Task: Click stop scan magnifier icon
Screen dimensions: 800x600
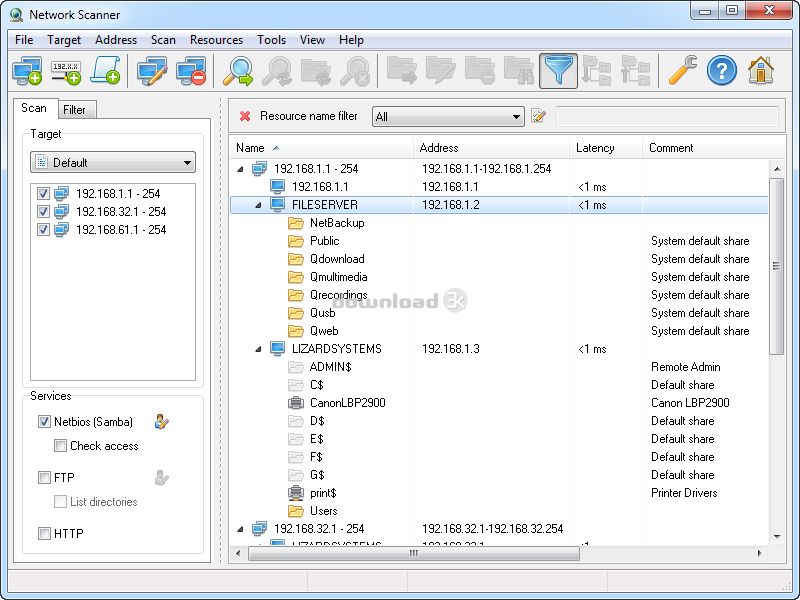Action: (355, 71)
